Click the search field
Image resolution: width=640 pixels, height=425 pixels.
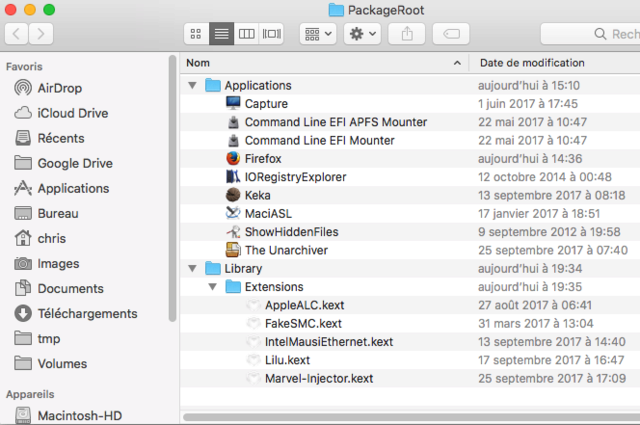(x=590, y=34)
